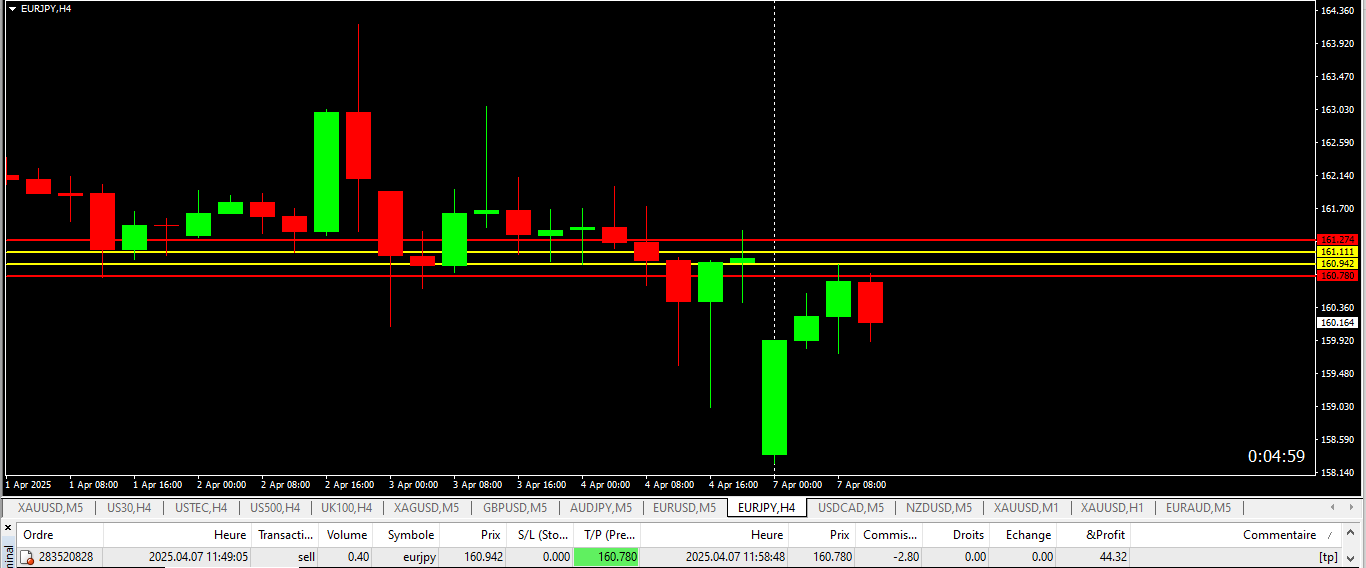Click the red 161.274 price level label
The width and height of the screenshot is (1366, 568).
(1337, 240)
